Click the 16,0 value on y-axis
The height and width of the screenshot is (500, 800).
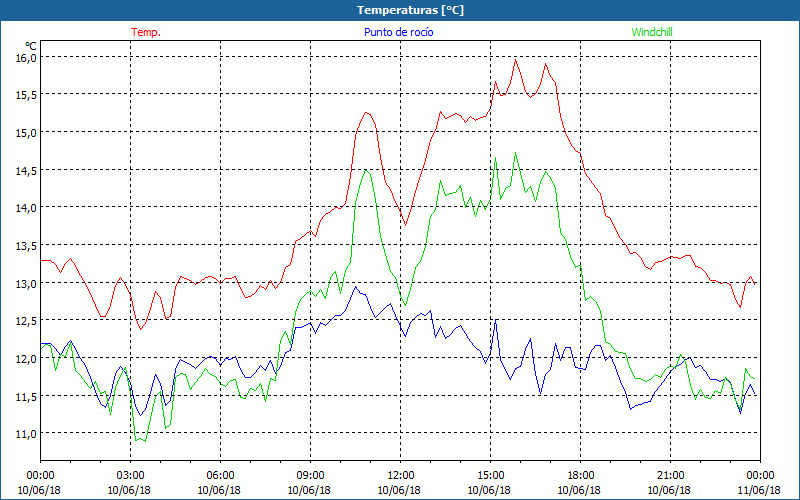(26, 57)
